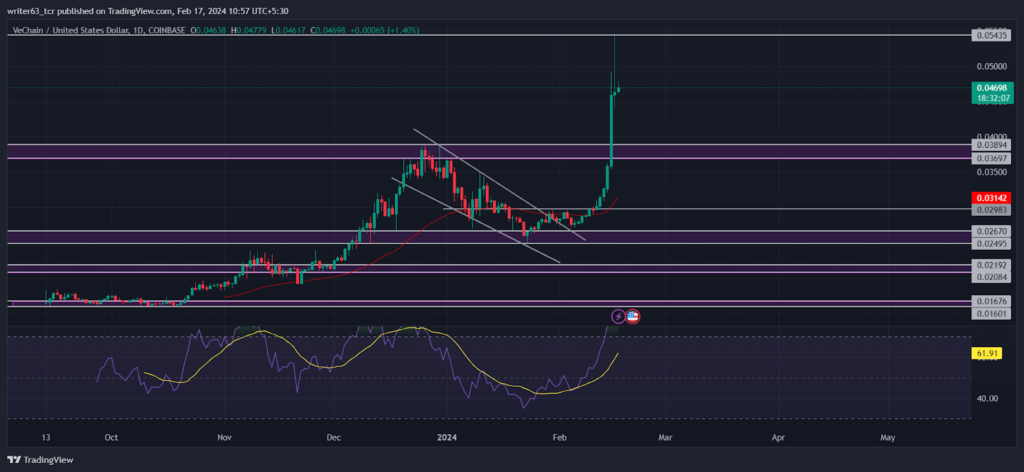Click the 0.03894 price level label
Image resolution: width=1024 pixels, height=472 pixels.
coord(991,145)
